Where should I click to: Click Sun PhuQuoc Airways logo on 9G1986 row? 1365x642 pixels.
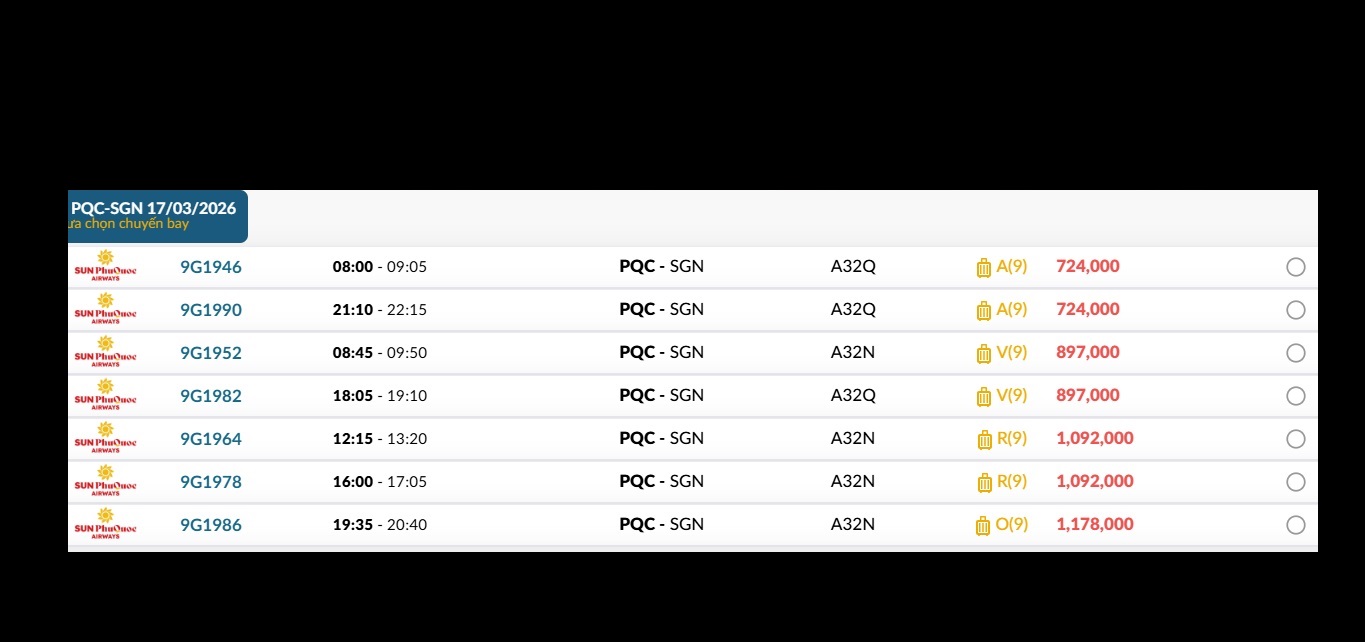coord(105,525)
